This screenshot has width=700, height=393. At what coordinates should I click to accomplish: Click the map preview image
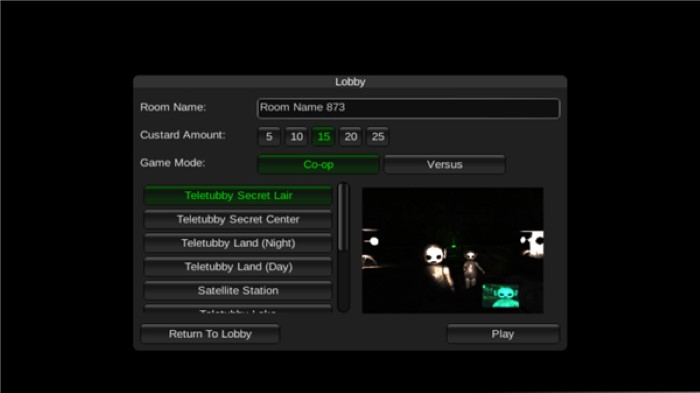coord(453,250)
